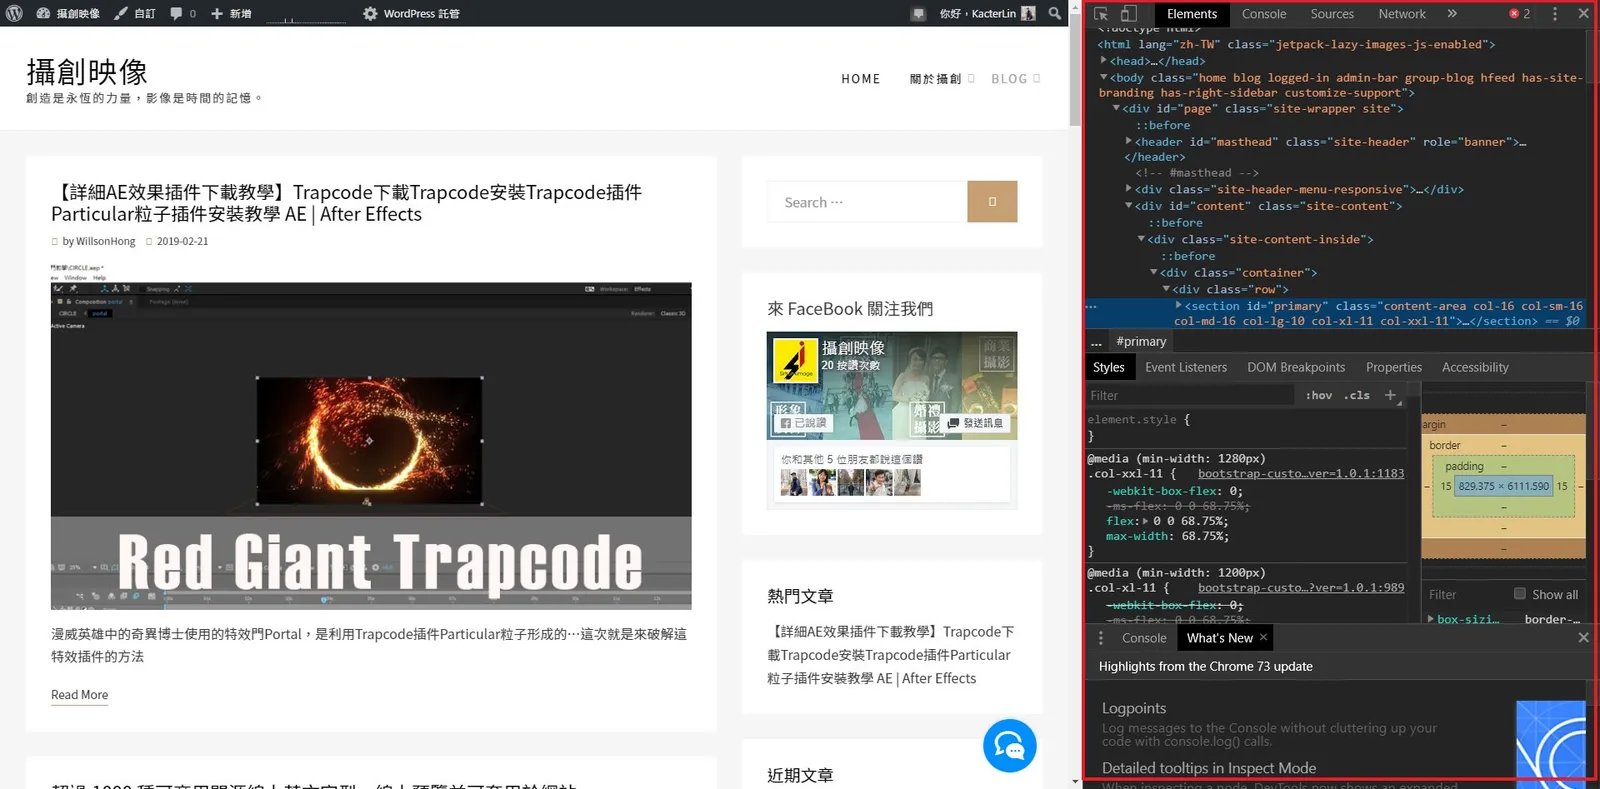The image size is (1600, 789).
Task: Open the 自訂 customize link in admin bar
Action: 135,13
